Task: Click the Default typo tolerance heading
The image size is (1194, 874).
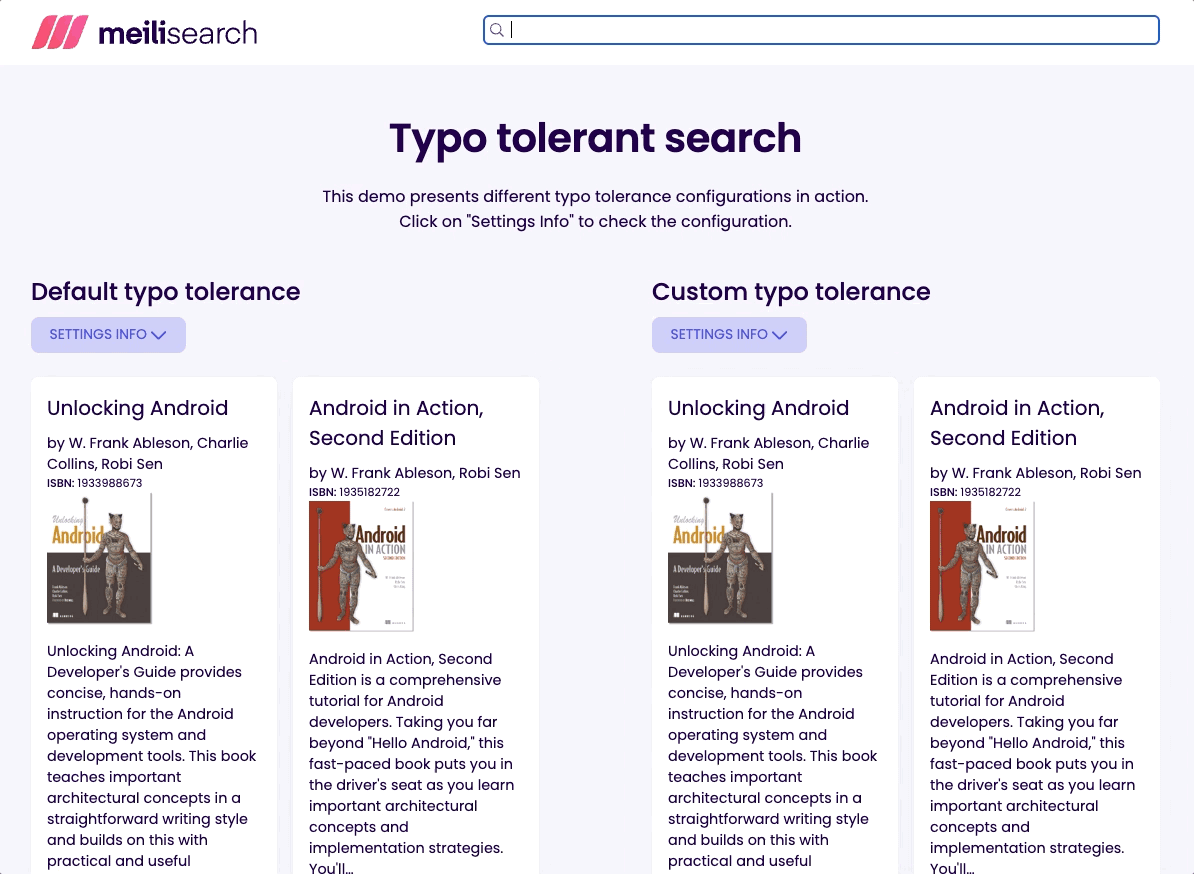Action: tap(166, 292)
